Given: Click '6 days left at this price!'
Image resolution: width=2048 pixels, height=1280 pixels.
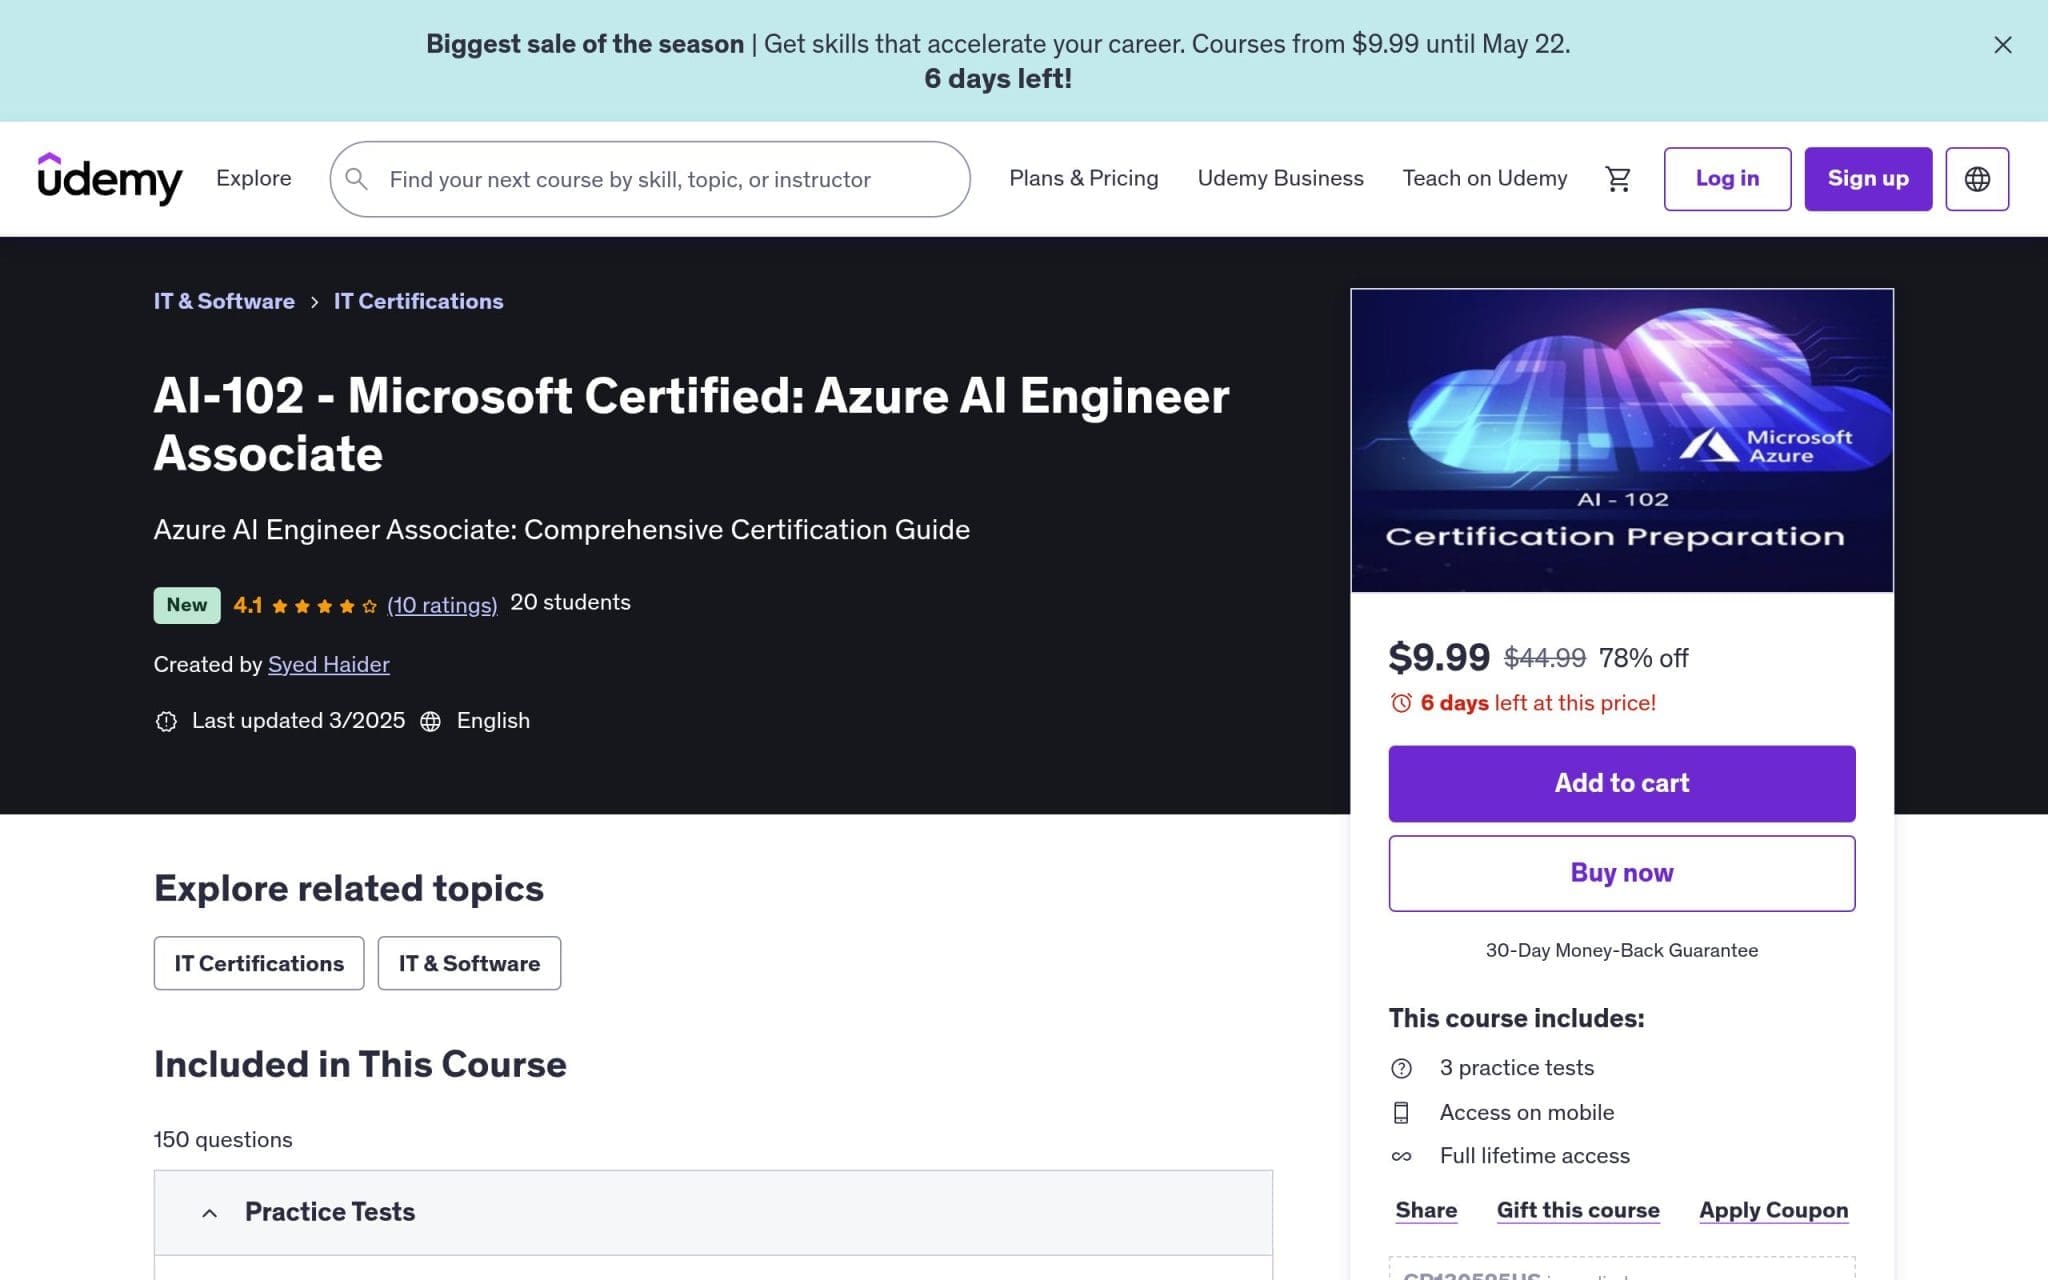Looking at the screenshot, I should [x=1538, y=703].
